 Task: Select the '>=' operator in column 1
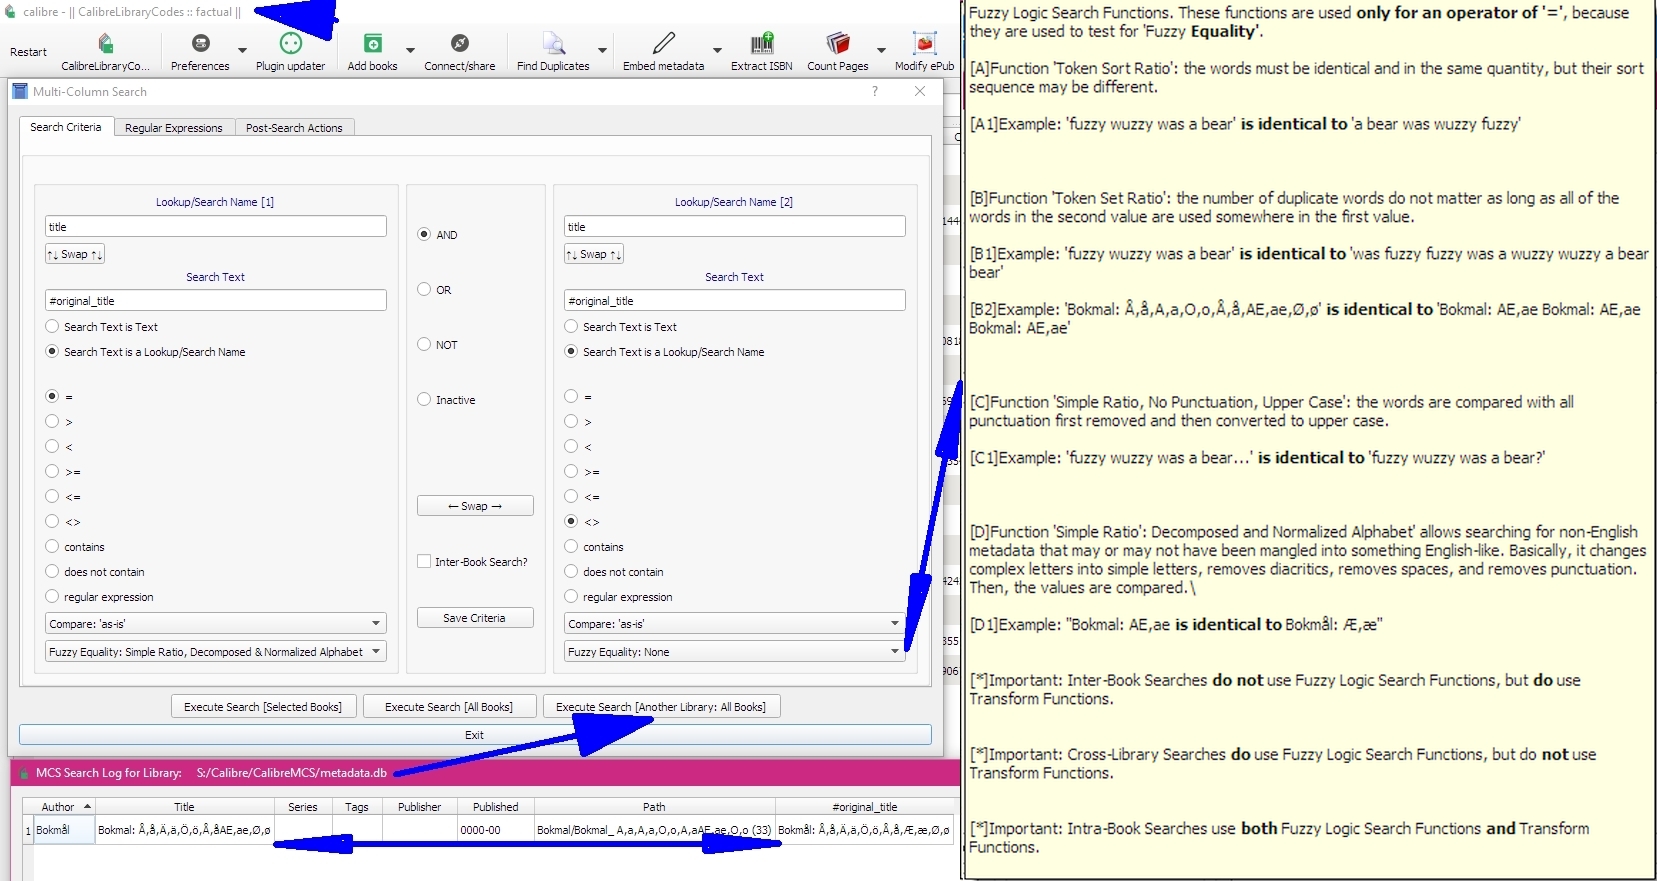point(52,471)
